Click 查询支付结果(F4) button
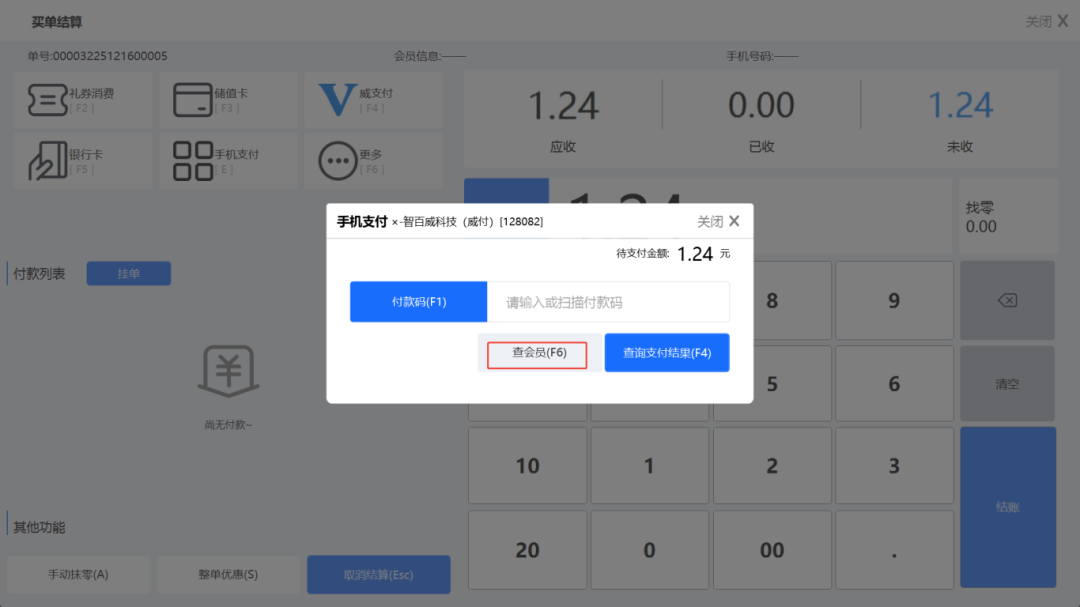This screenshot has height=607, width=1080. pyautogui.click(x=666, y=353)
